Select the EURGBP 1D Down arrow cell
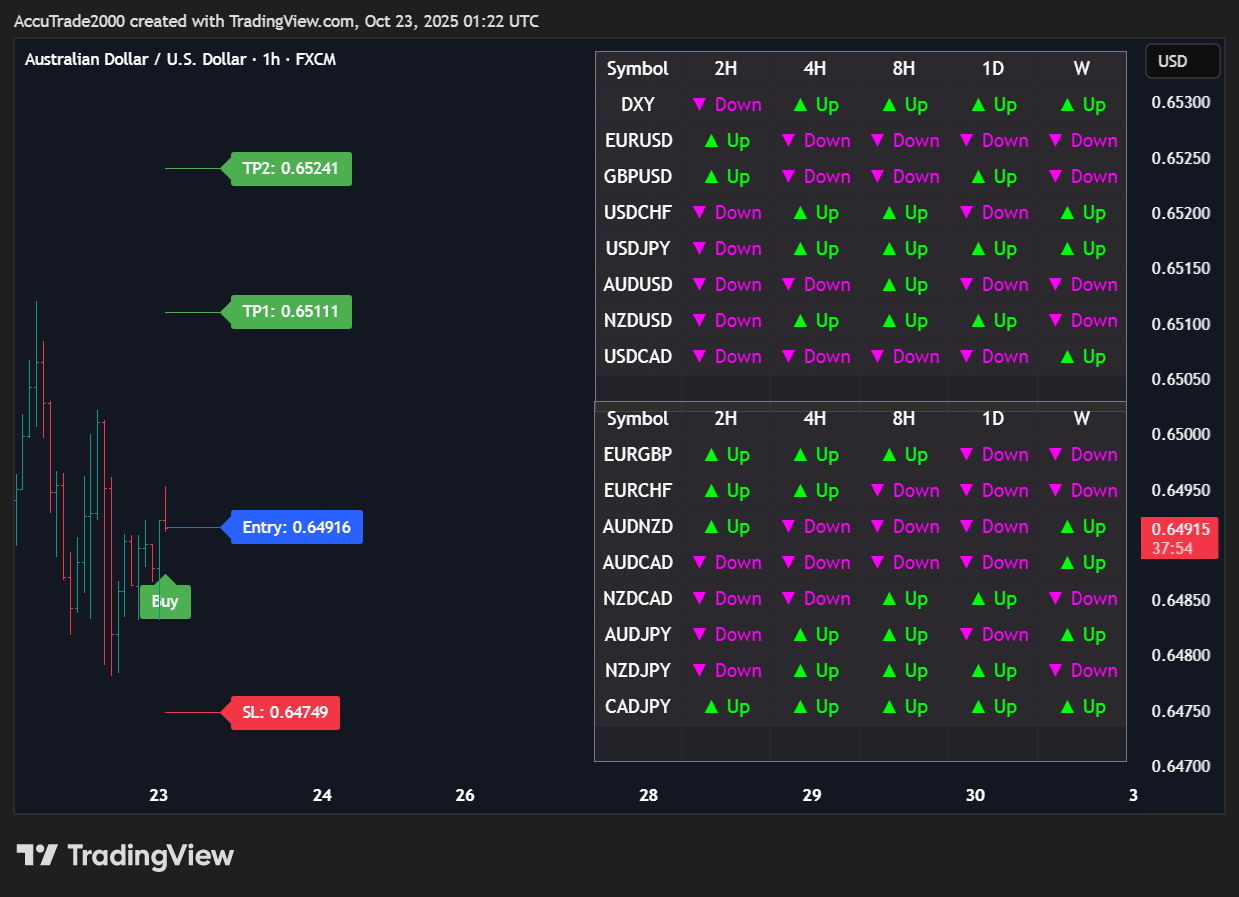This screenshot has height=897, width=1239. [993, 455]
